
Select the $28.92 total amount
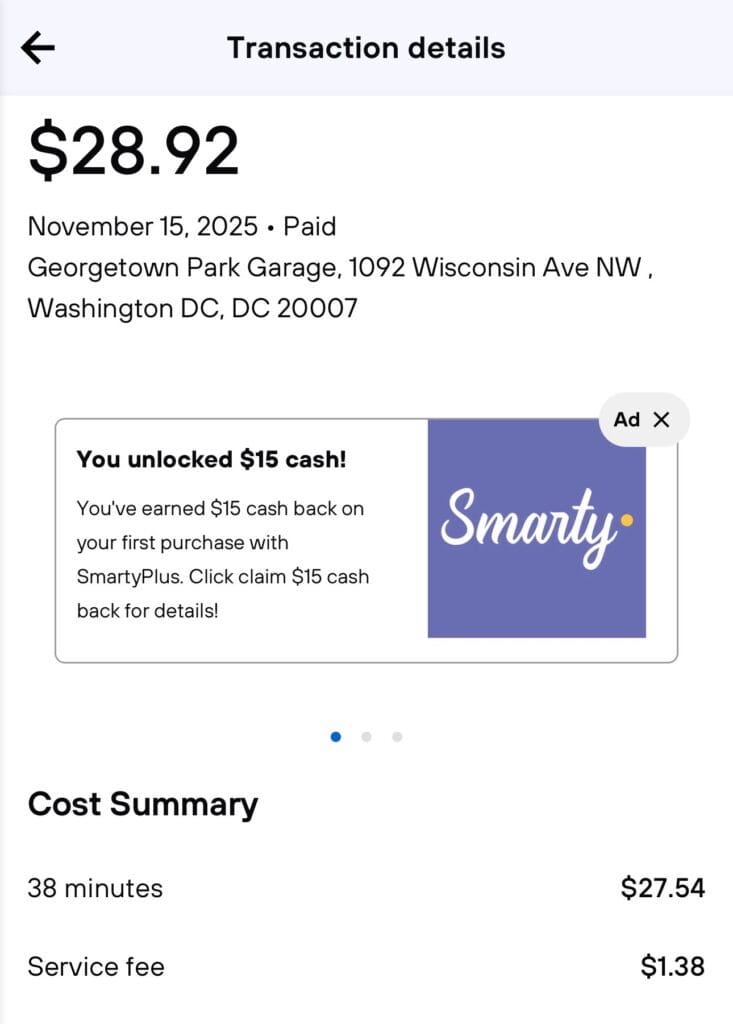pos(134,151)
